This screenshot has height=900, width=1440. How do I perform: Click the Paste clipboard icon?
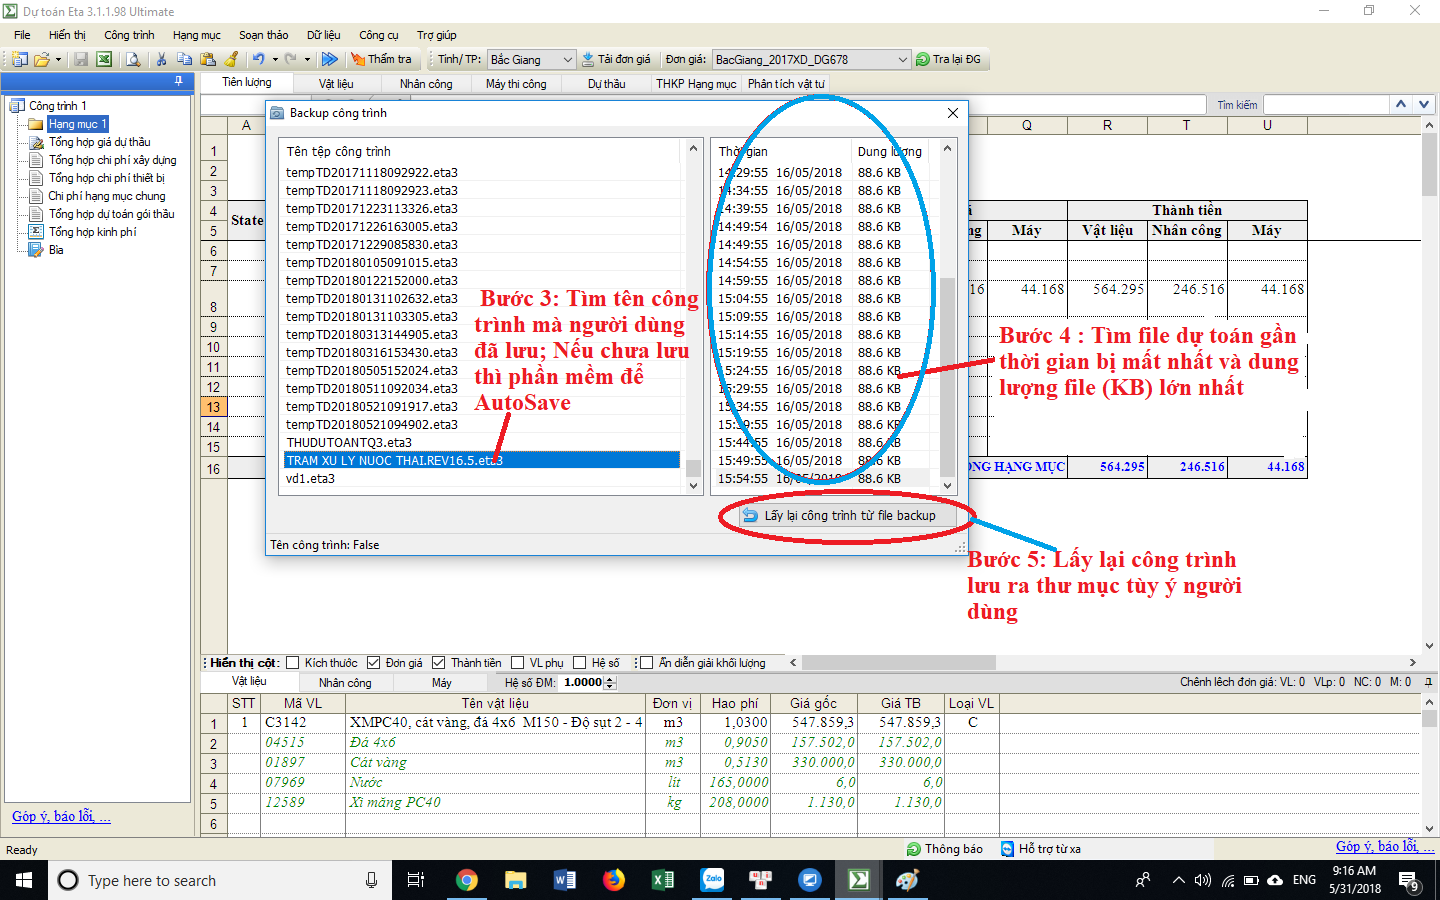tap(208, 60)
